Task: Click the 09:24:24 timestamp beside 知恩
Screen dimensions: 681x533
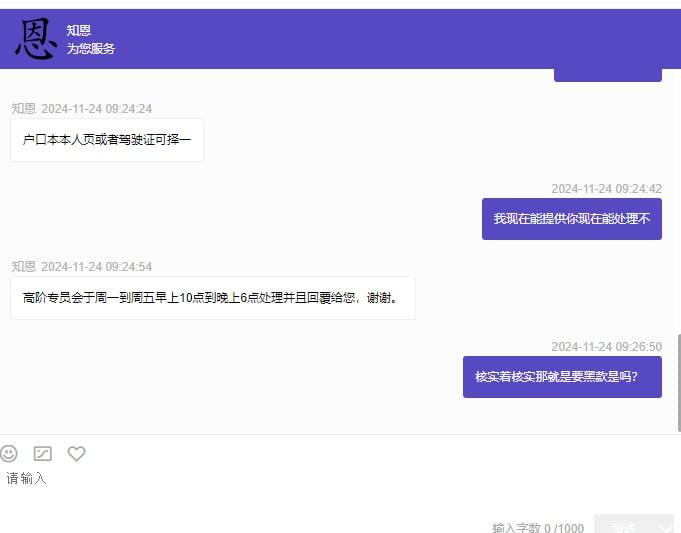Action: 97,109
